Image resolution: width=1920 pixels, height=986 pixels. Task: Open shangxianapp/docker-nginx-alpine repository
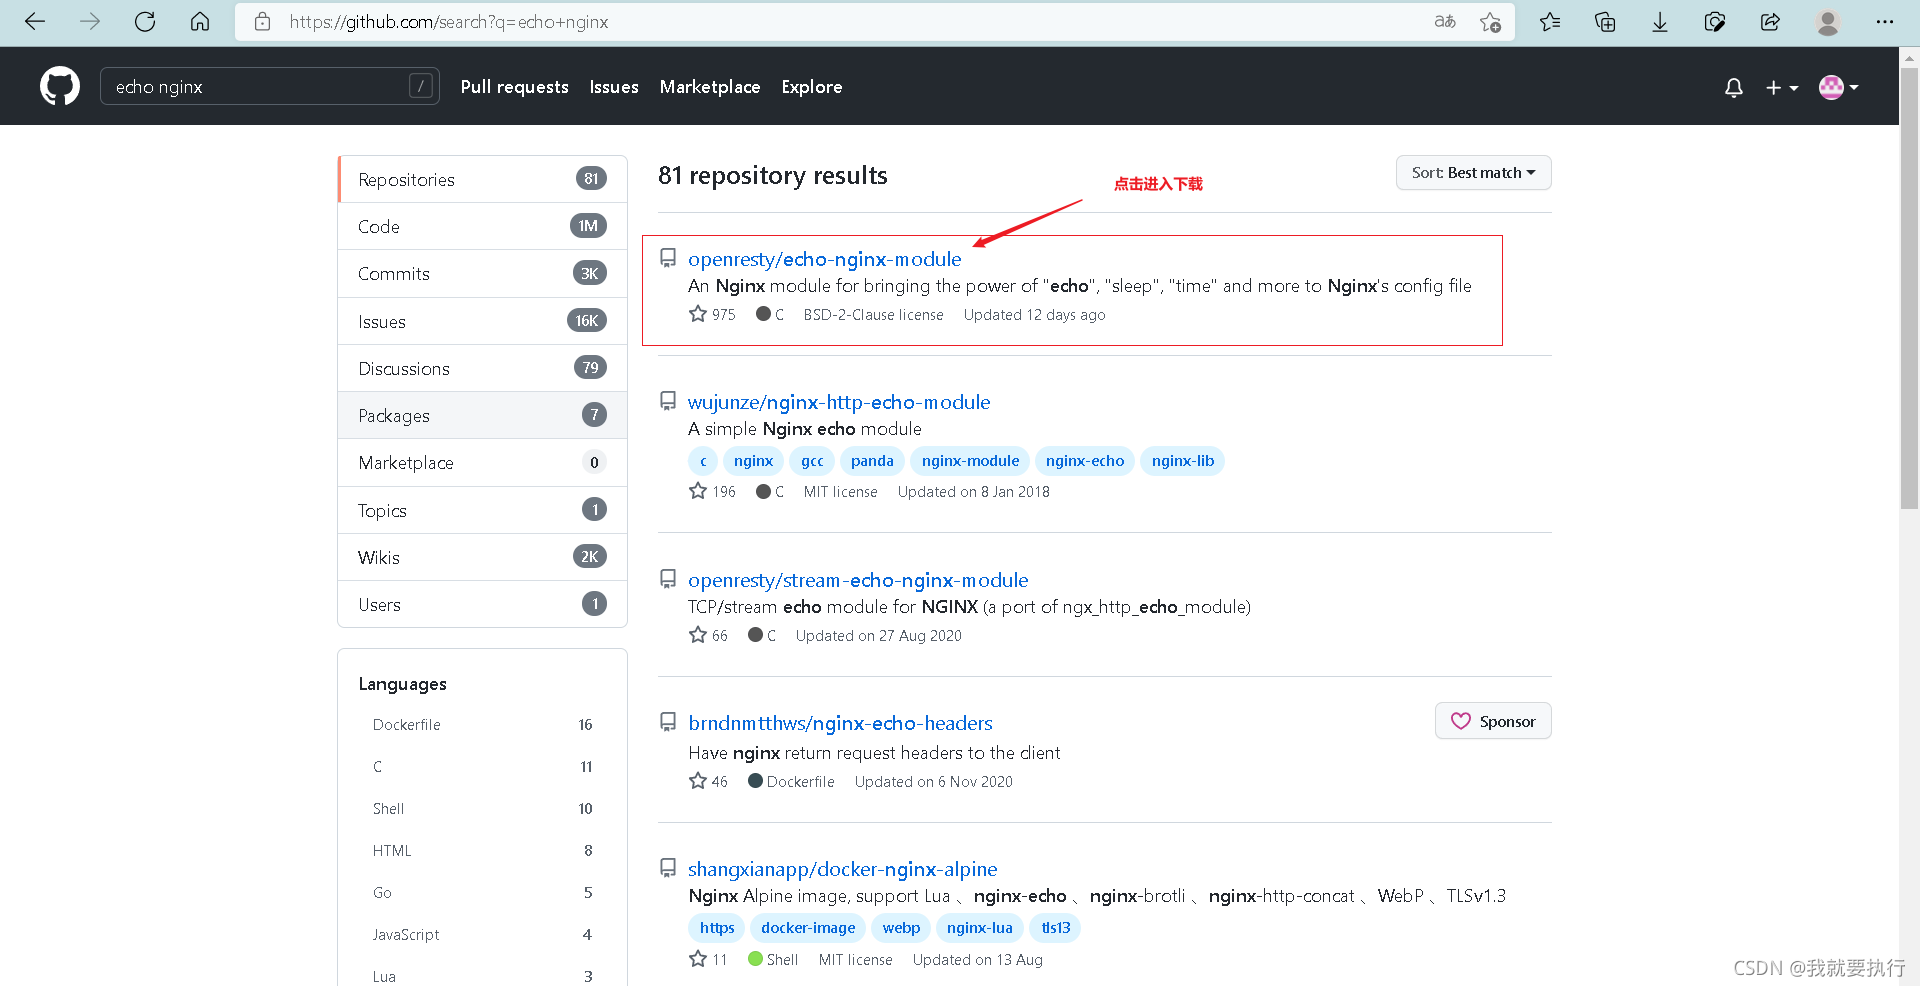(842, 869)
